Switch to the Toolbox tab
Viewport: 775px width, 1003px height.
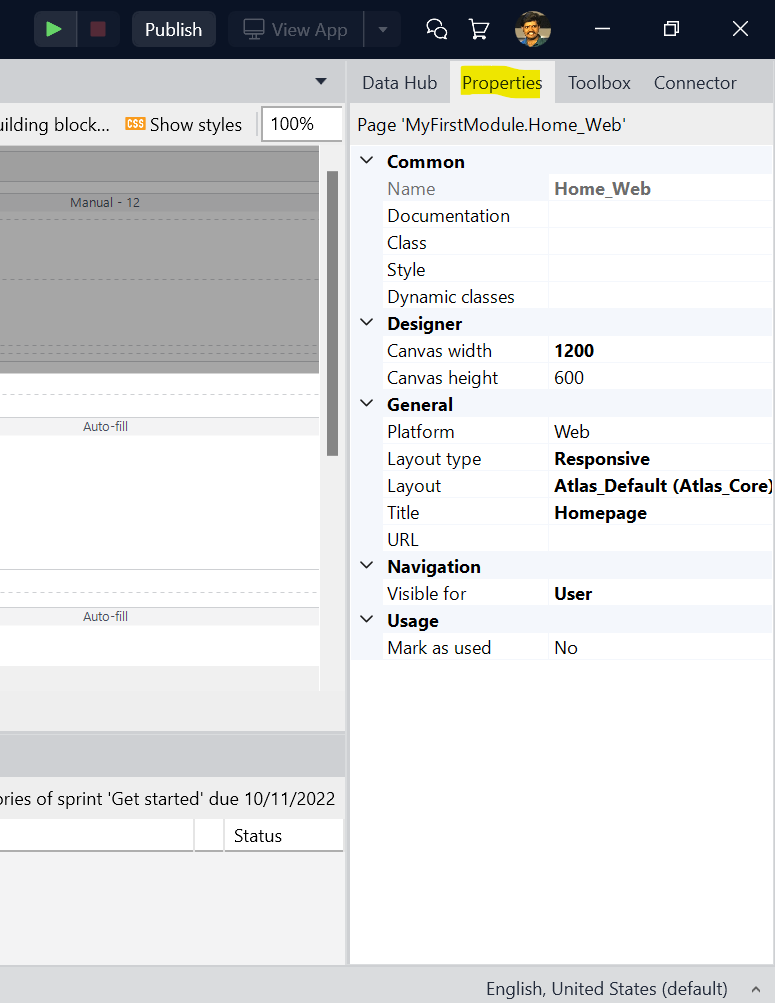point(599,83)
